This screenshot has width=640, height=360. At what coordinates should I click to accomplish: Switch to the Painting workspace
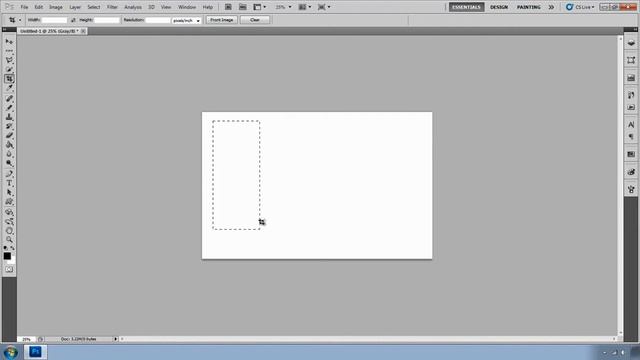[529, 7]
